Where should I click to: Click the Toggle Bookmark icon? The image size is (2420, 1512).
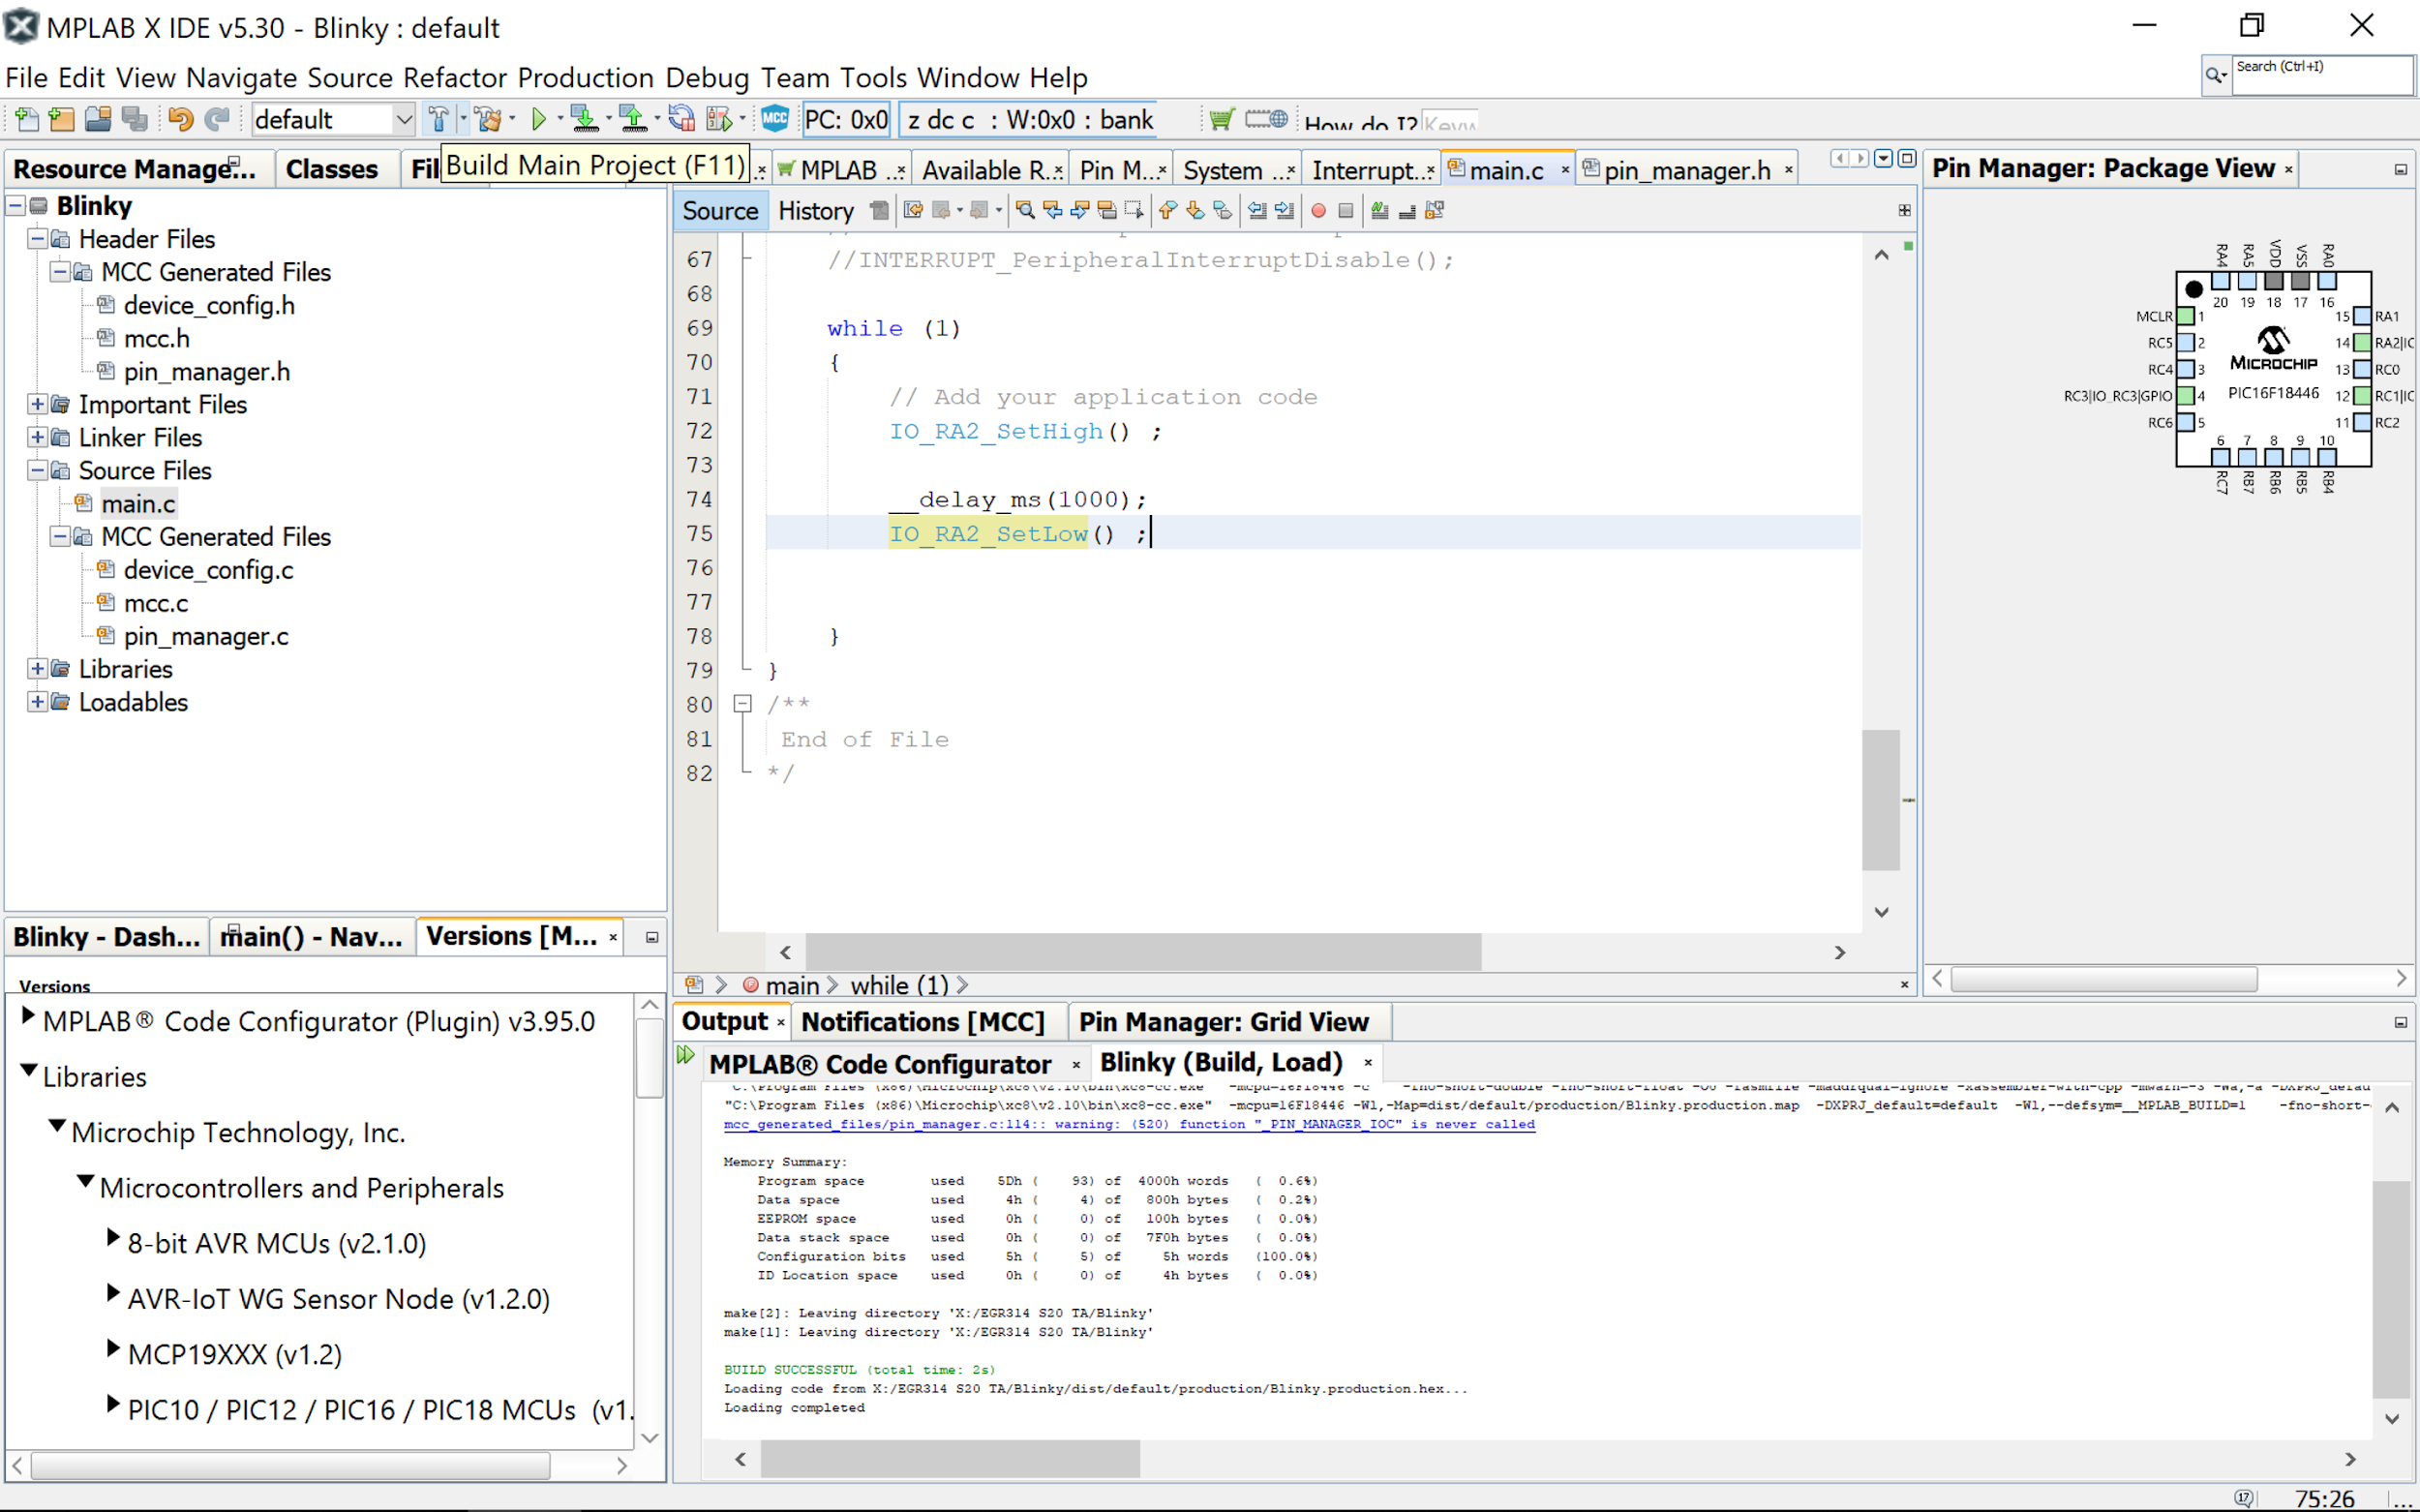coord(1222,210)
